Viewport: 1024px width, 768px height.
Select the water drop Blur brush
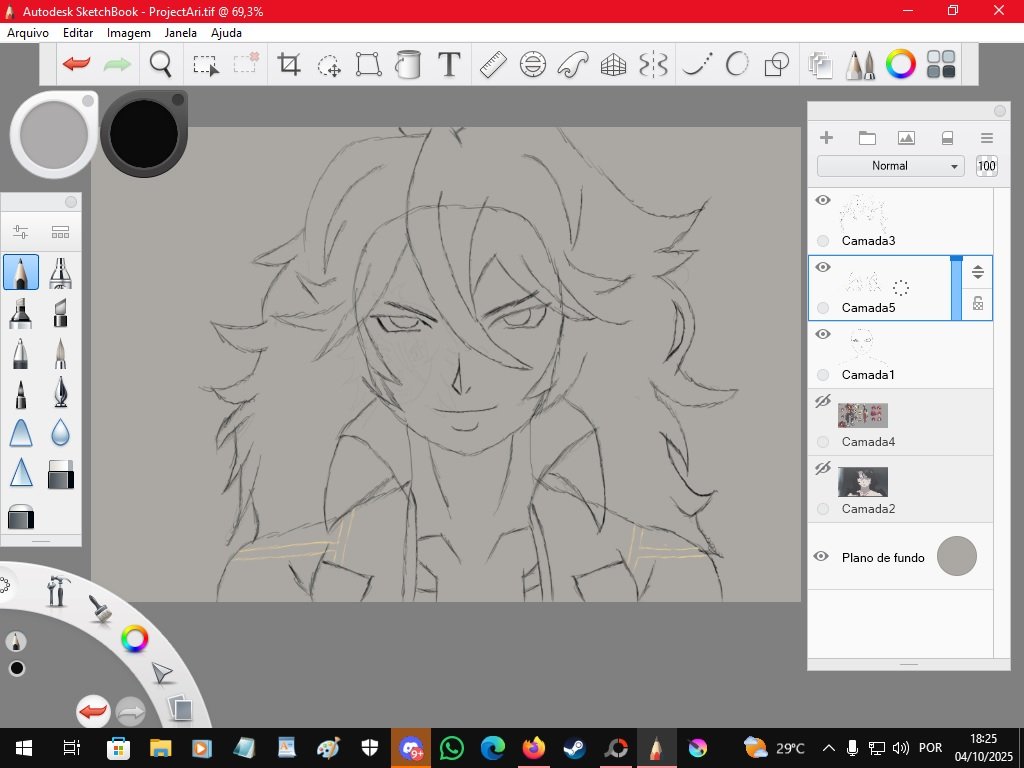click(60, 432)
